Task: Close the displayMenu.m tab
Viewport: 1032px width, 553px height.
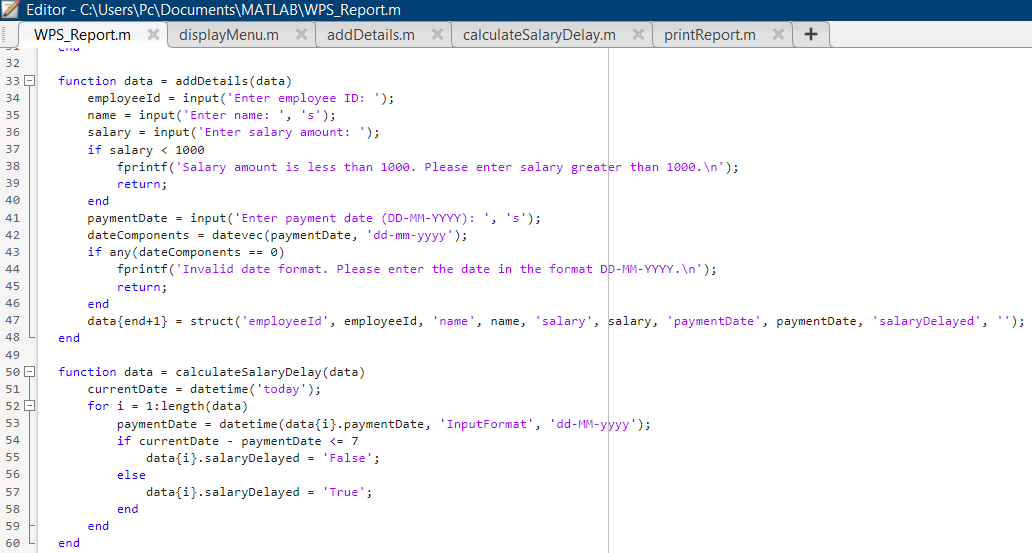Action: click(301, 34)
